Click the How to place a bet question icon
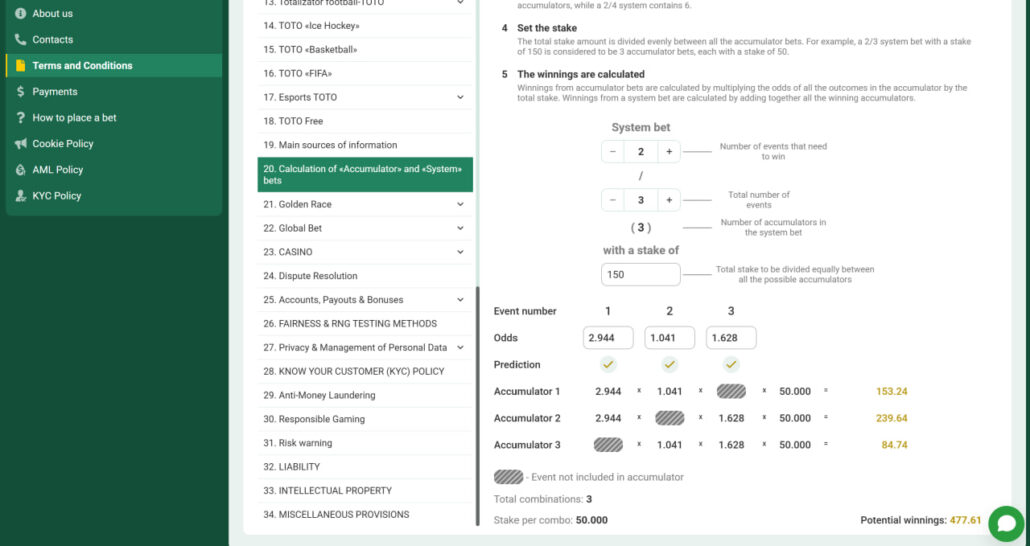 point(20,118)
